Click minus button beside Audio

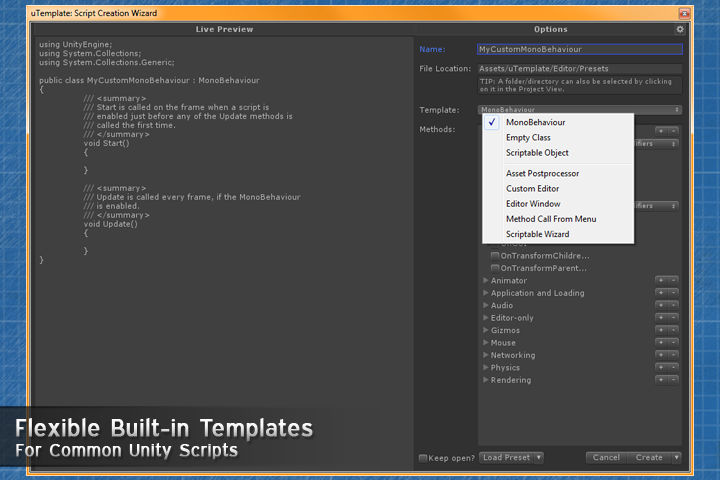(x=674, y=306)
